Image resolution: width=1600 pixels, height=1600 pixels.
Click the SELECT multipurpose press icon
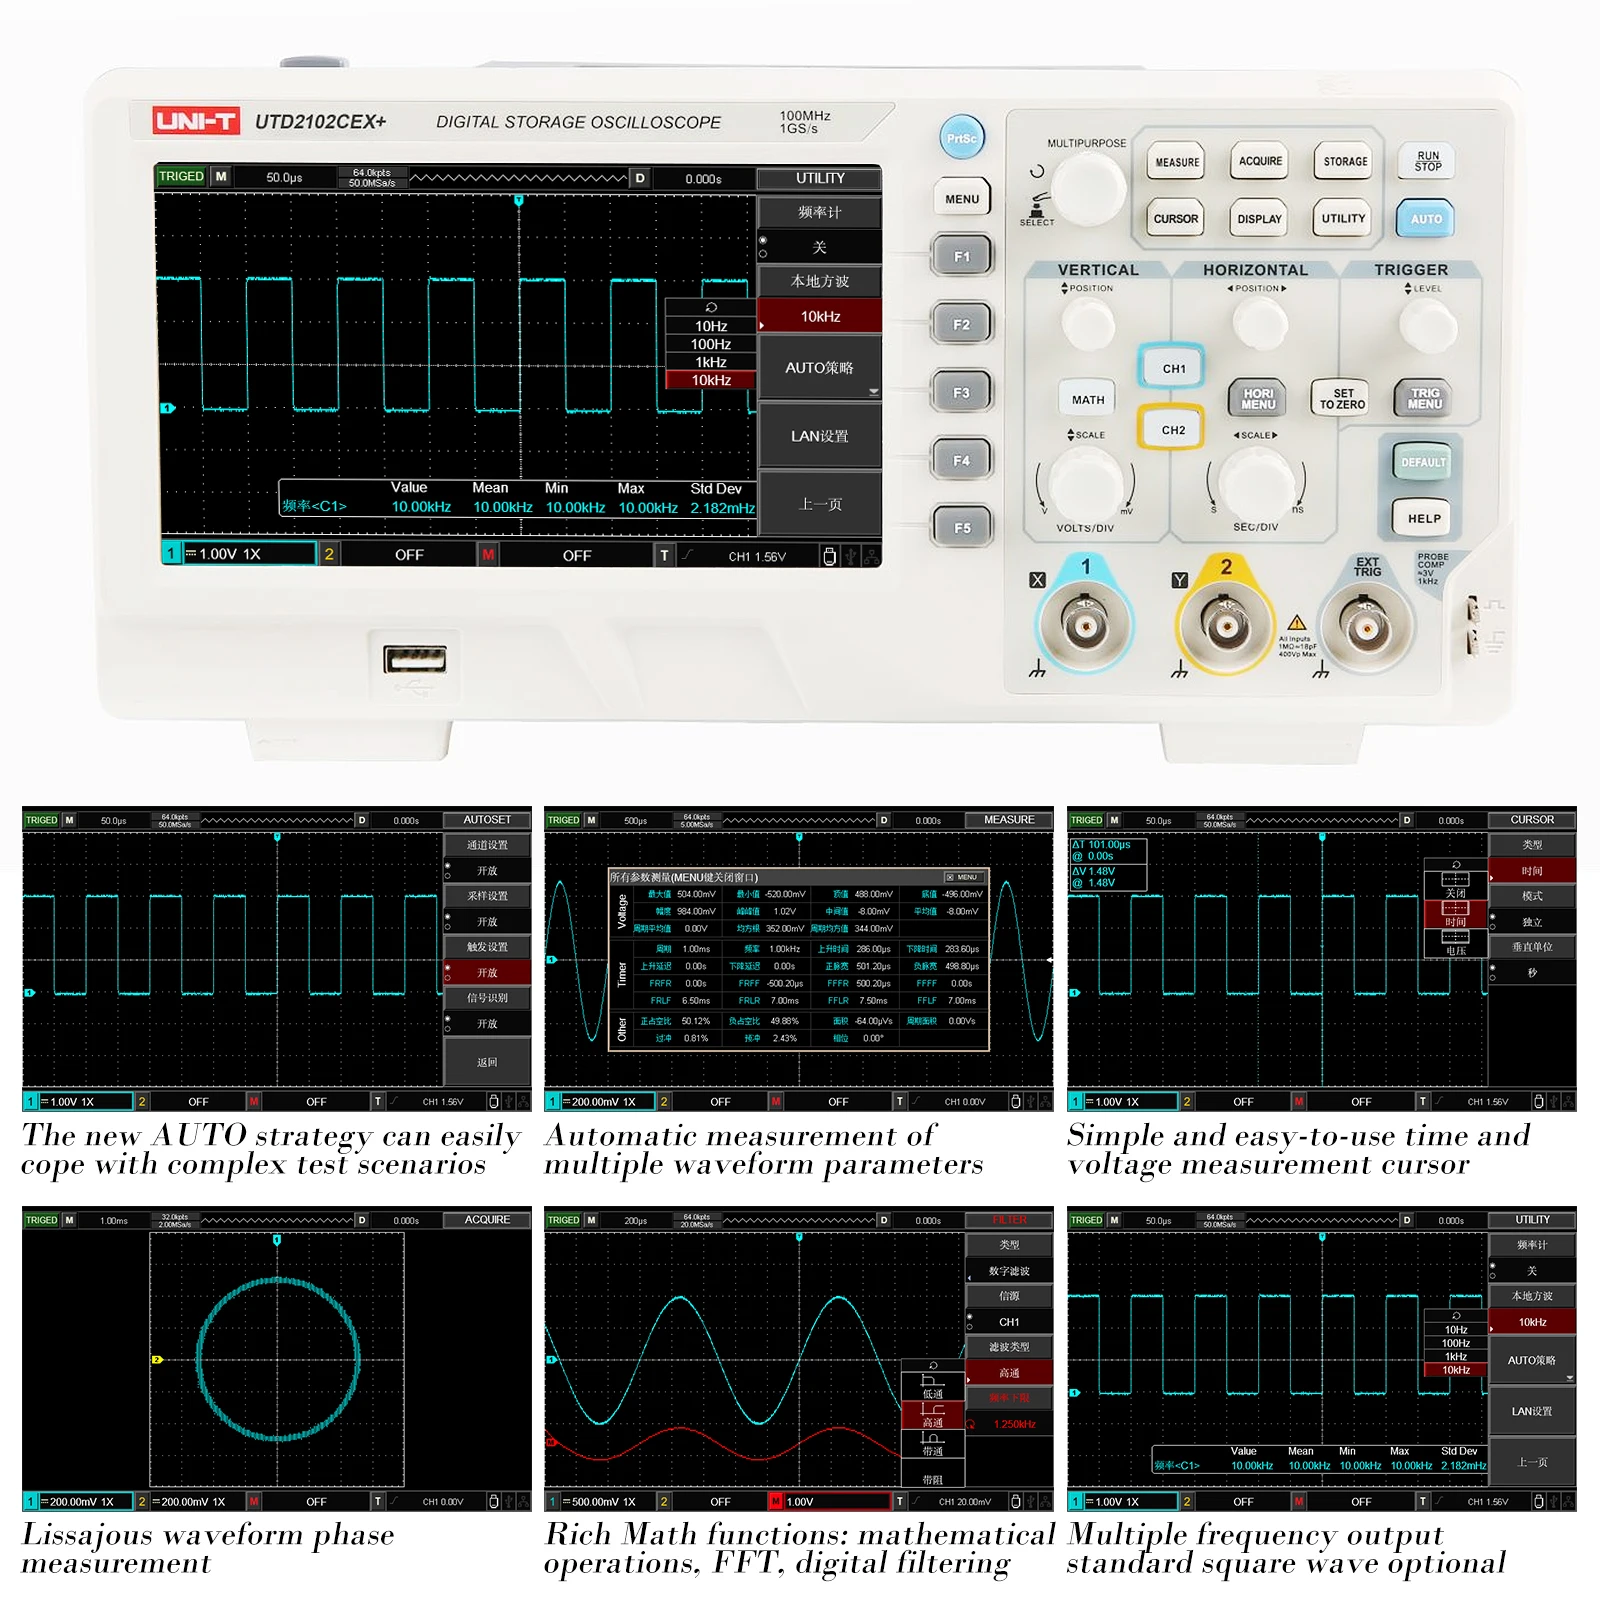pos(1037,208)
